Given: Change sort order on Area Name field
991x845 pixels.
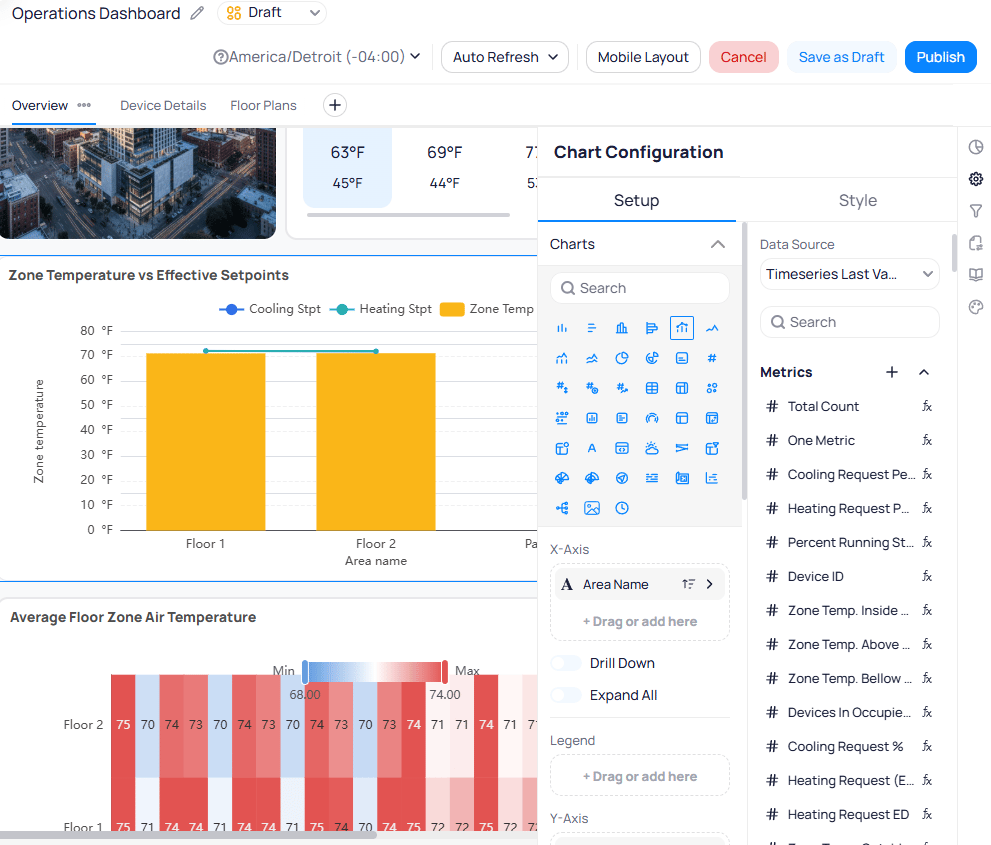Looking at the screenshot, I should (x=688, y=584).
